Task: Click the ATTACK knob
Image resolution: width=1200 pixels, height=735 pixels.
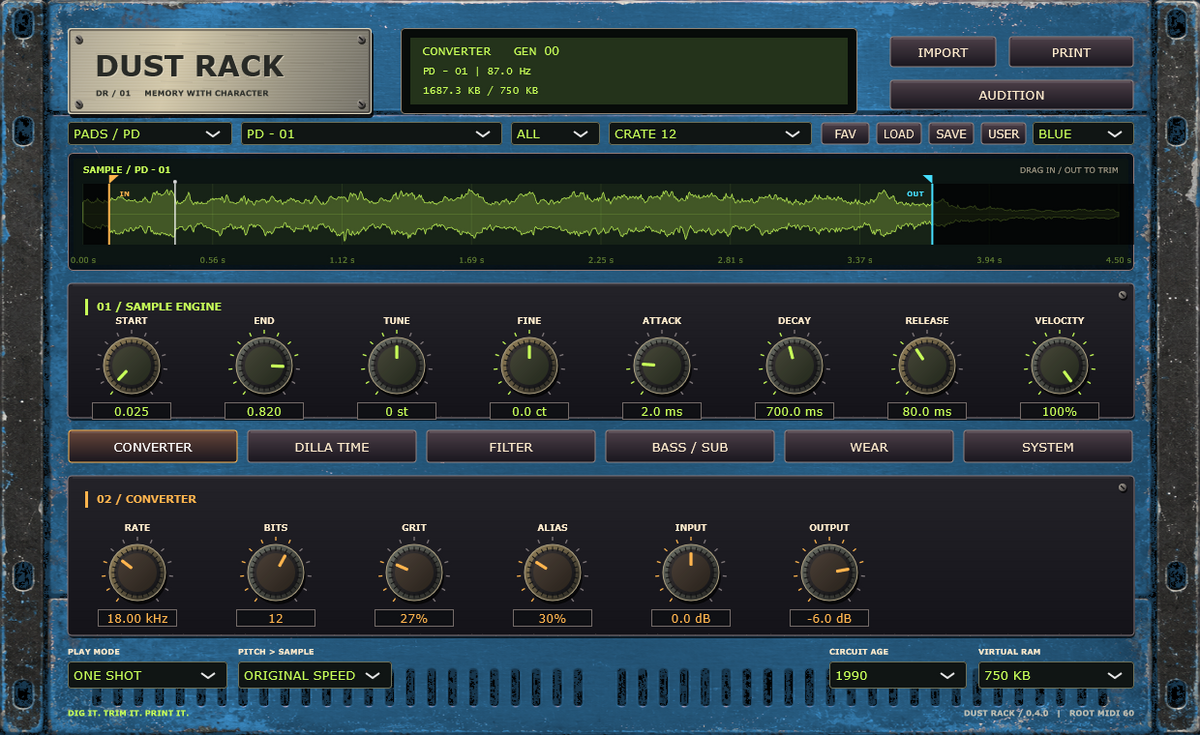Action: (661, 366)
